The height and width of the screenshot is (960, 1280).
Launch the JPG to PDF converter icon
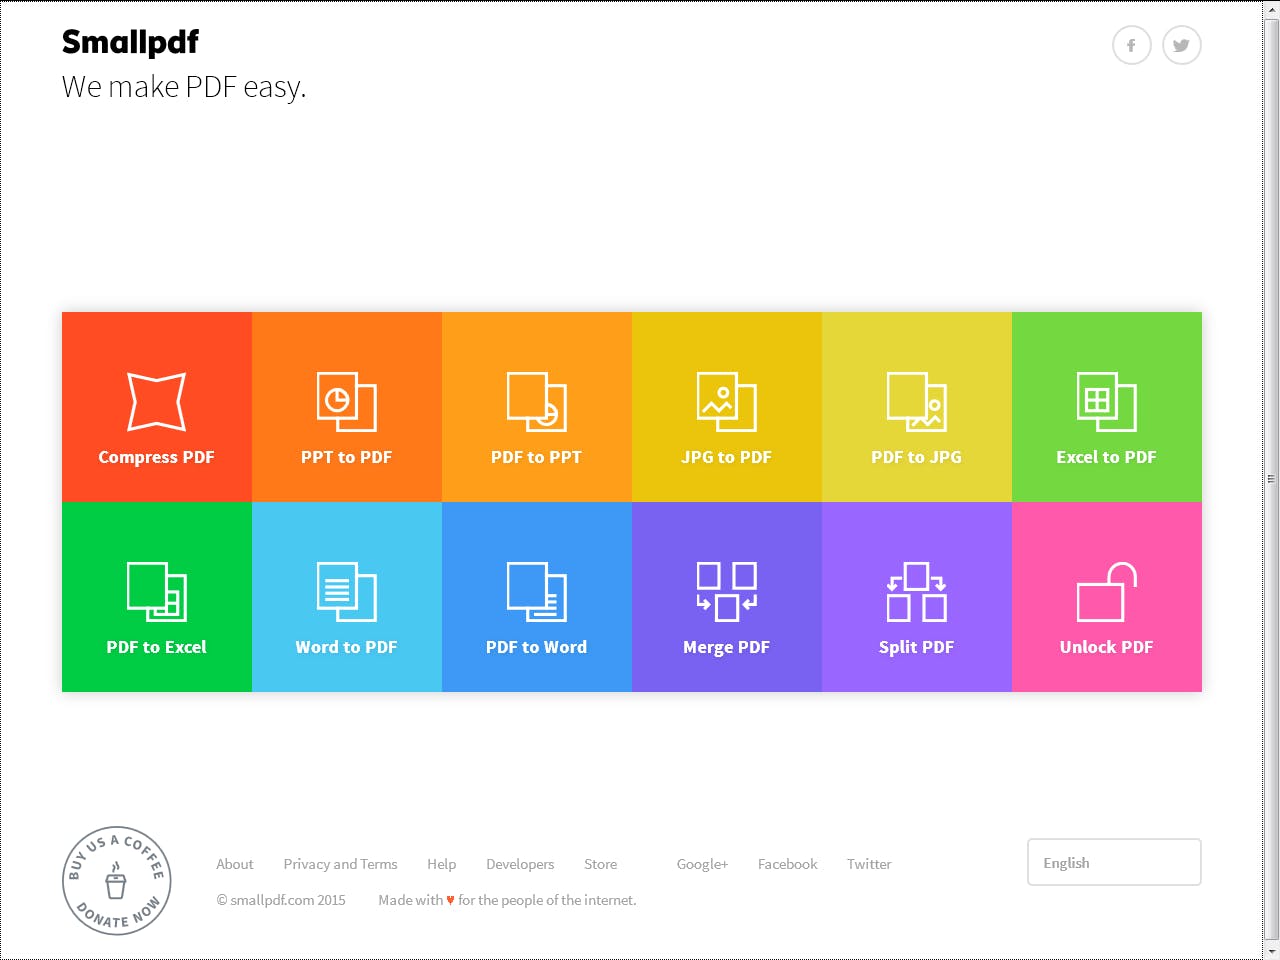(x=727, y=401)
